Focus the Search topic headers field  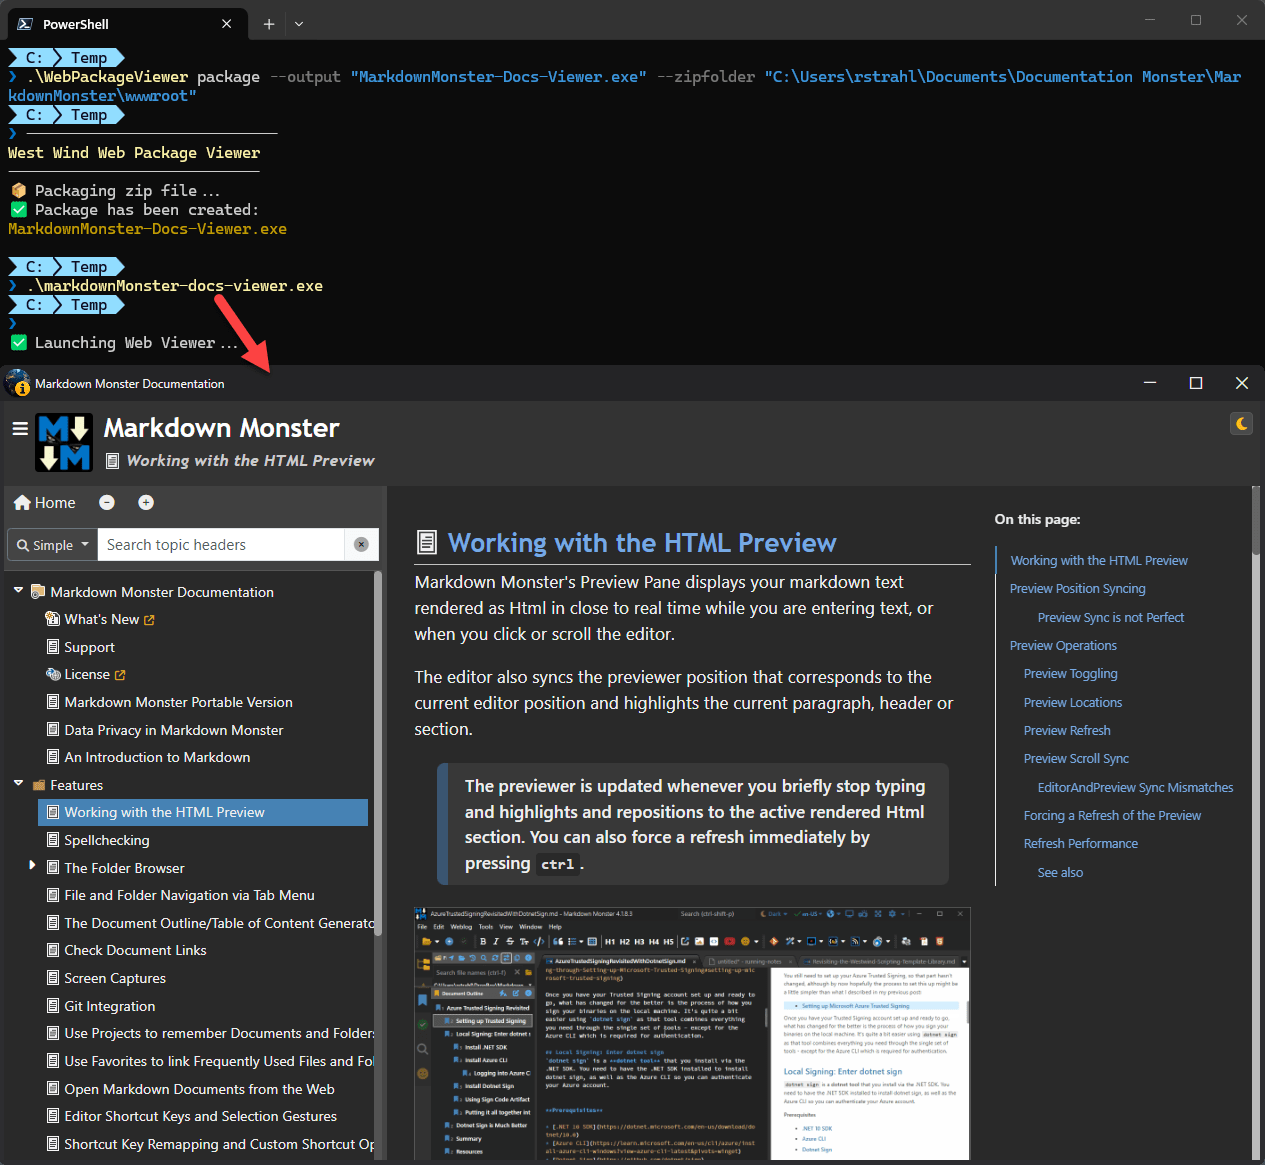222,545
